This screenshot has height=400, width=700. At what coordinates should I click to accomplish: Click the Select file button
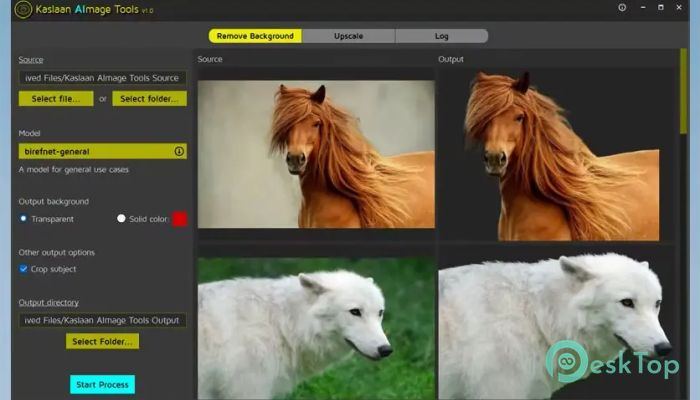click(56, 99)
